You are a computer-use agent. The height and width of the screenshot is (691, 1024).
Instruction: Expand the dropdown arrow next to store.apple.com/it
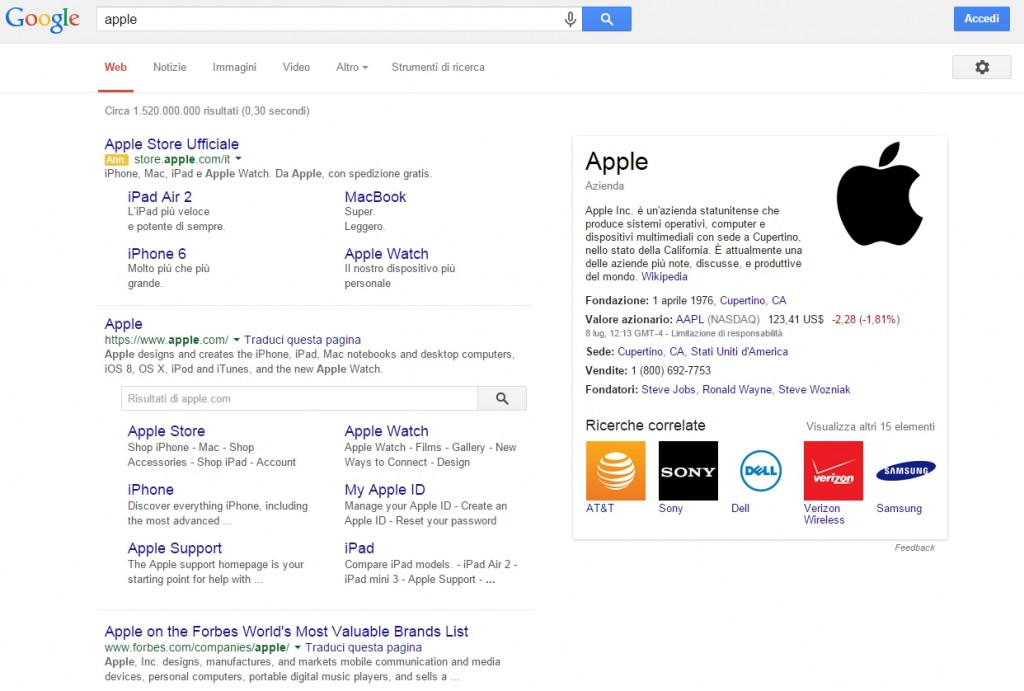pos(238,159)
